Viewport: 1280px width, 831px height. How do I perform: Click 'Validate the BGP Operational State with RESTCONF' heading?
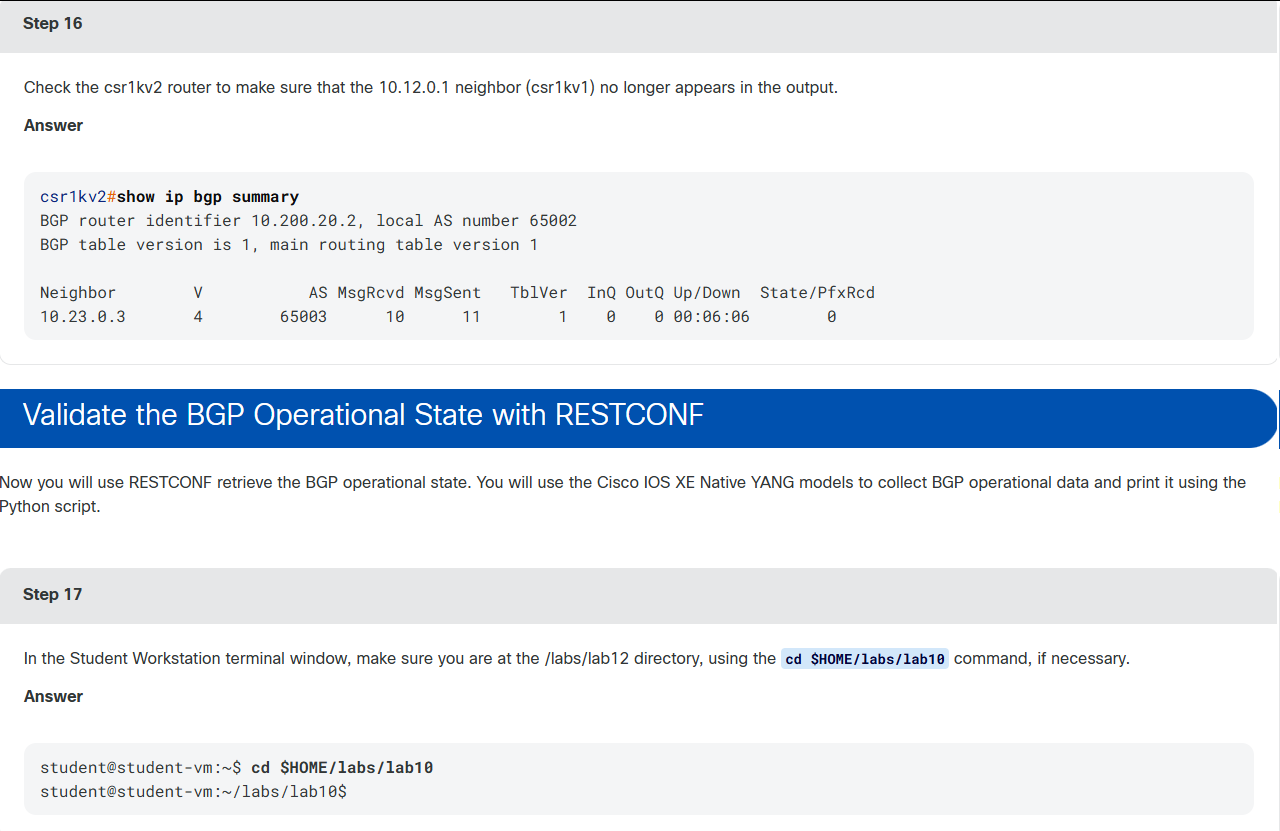363,414
